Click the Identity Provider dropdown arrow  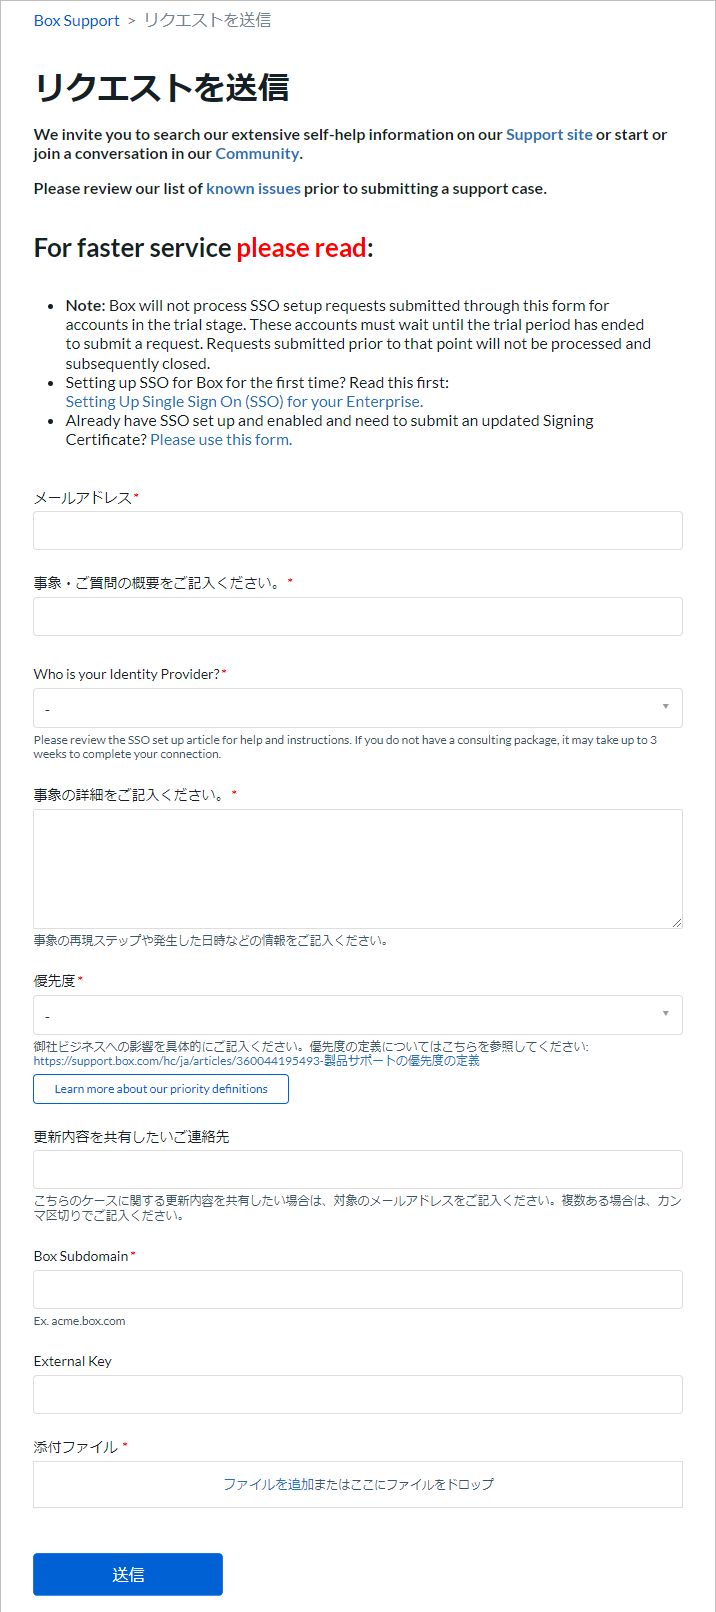coord(666,707)
